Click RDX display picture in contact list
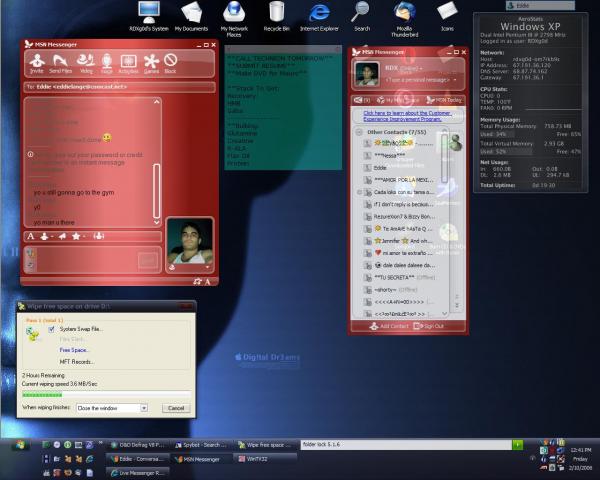The image size is (600, 480). point(367,74)
